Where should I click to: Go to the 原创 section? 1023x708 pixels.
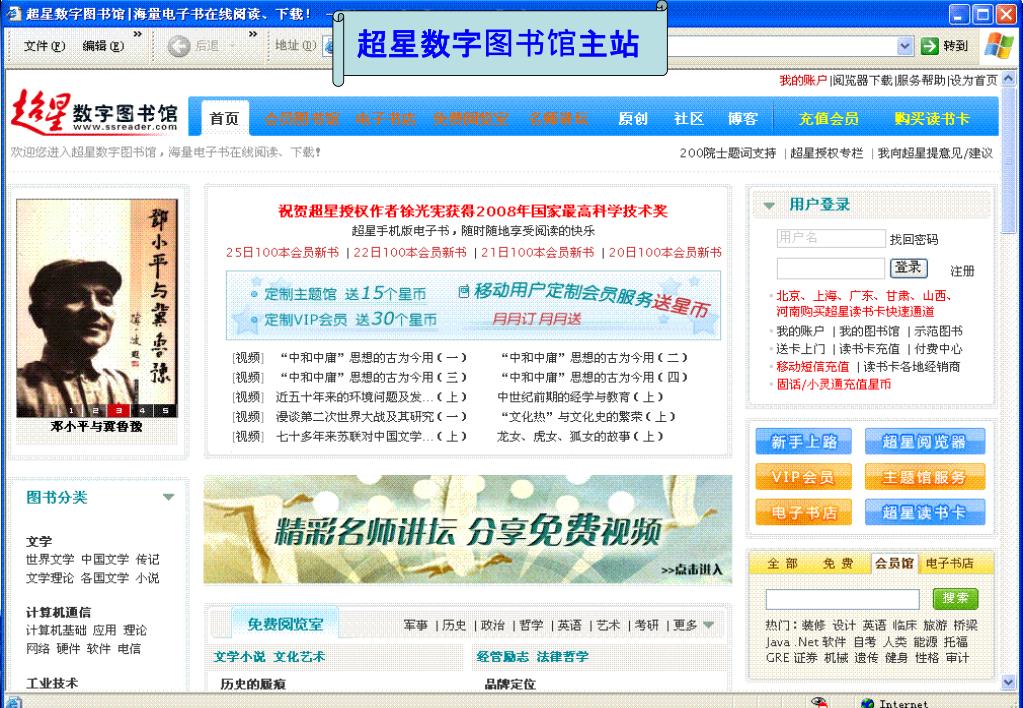[633, 118]
